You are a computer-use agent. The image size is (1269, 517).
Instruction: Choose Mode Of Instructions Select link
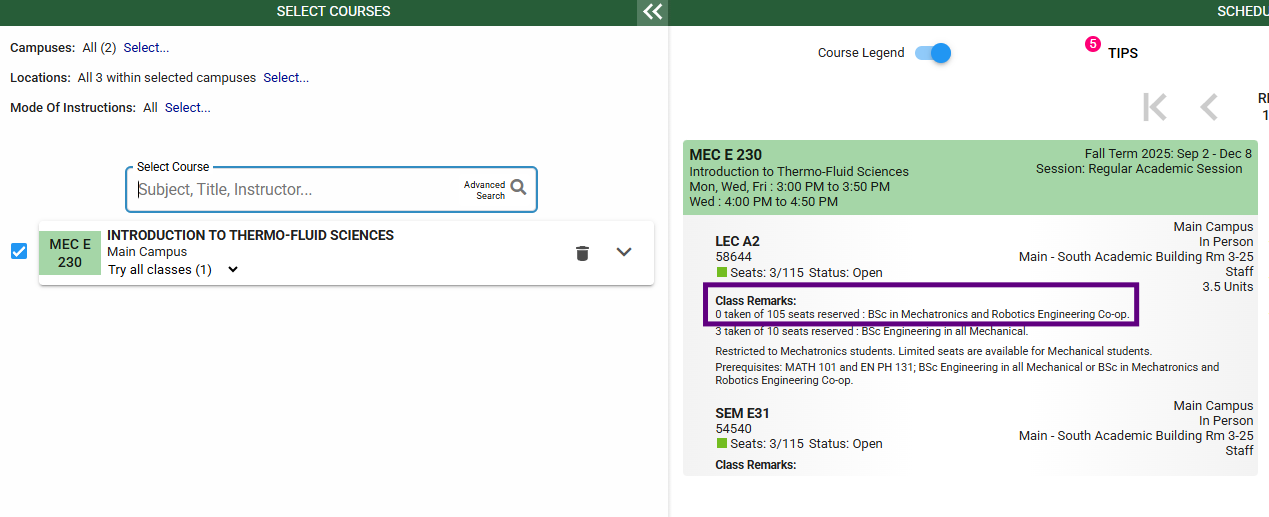[x=187, y=108]
